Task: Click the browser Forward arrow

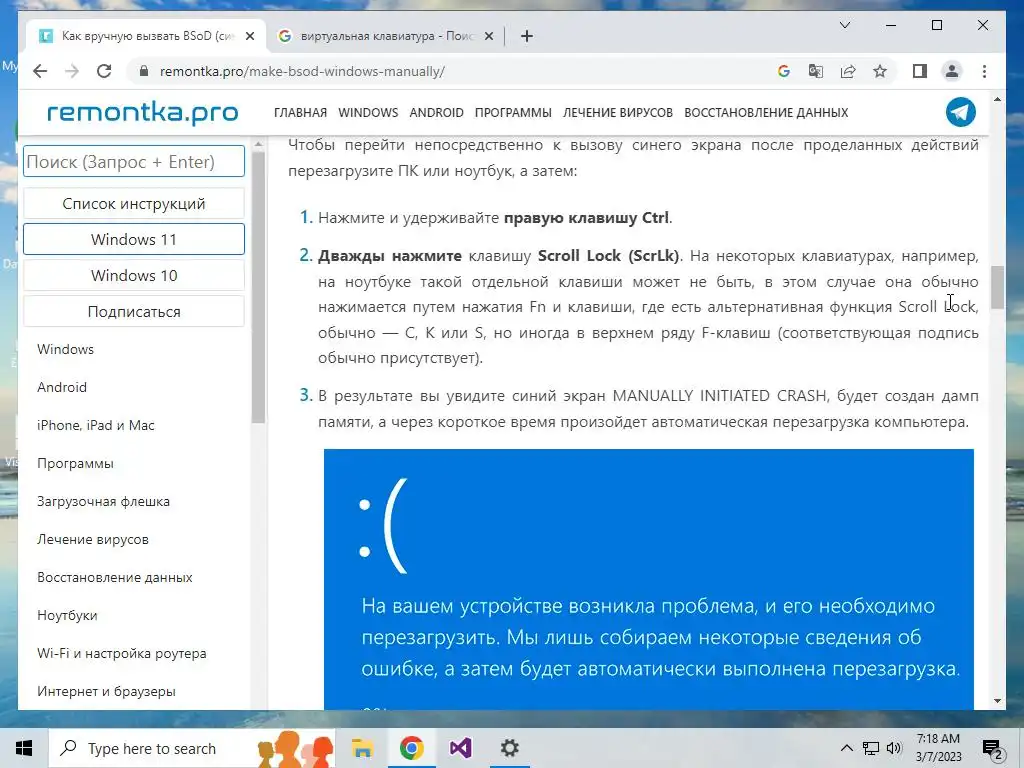Action: coord(72,71)
